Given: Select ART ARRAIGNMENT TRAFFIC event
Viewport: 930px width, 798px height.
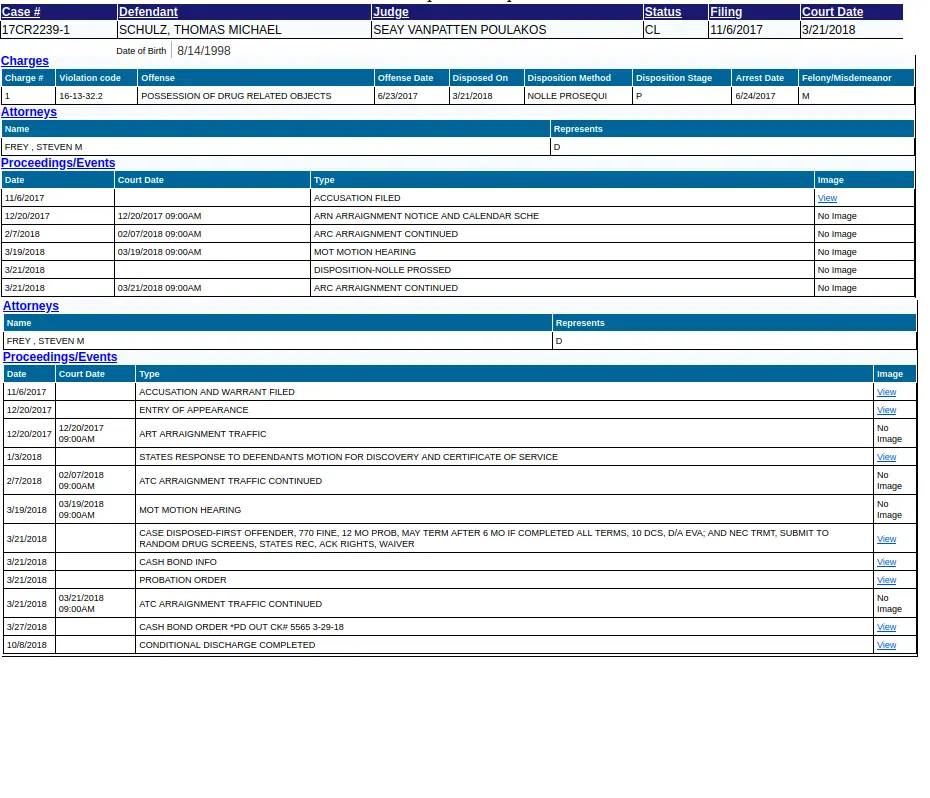Looking at the screenshot, I should (x=202, y=434).
